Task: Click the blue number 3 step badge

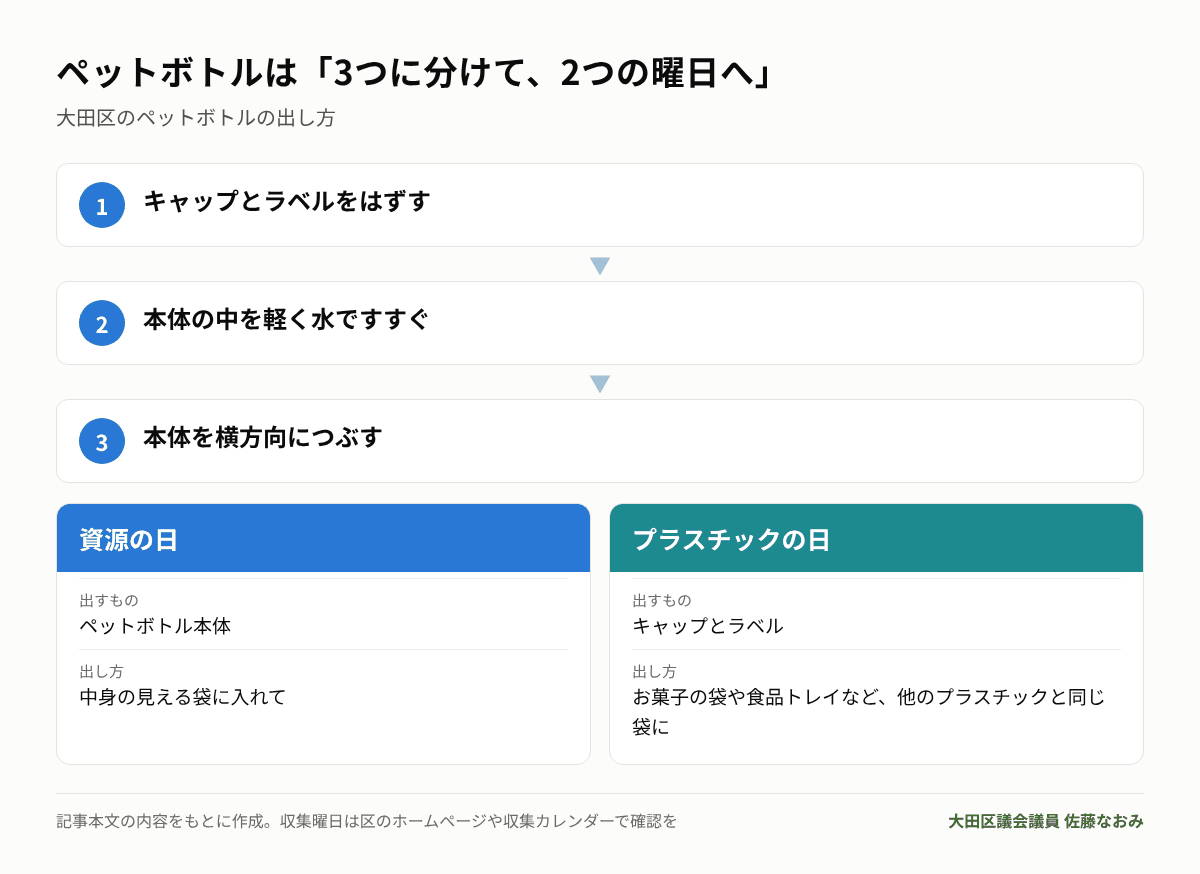Action: tap(102, 441)
